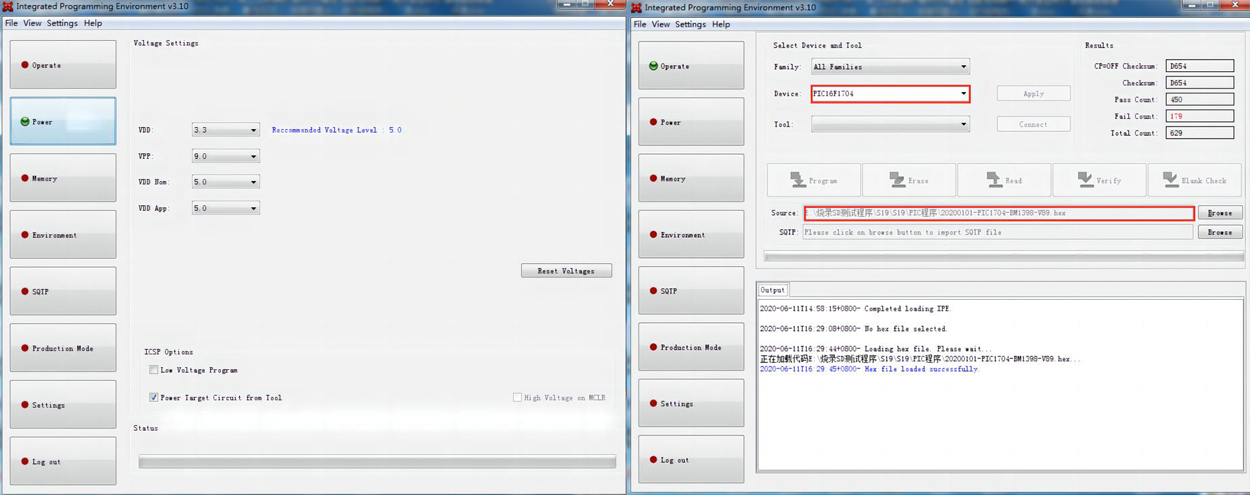
Task: Click the Reset Voltages button
Action: 566,271
